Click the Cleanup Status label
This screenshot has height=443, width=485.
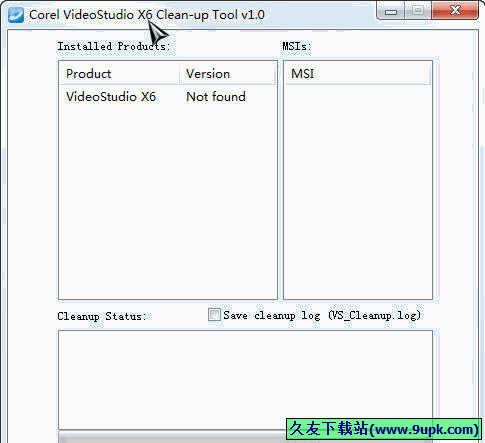tap(102, 316)
